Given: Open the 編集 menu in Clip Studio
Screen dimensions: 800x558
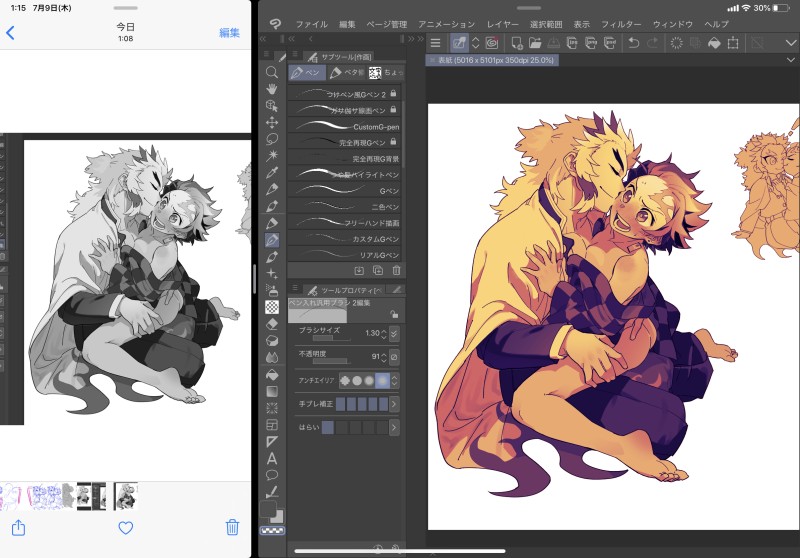Looking at the screenshot, I should [x=347, y=24].
